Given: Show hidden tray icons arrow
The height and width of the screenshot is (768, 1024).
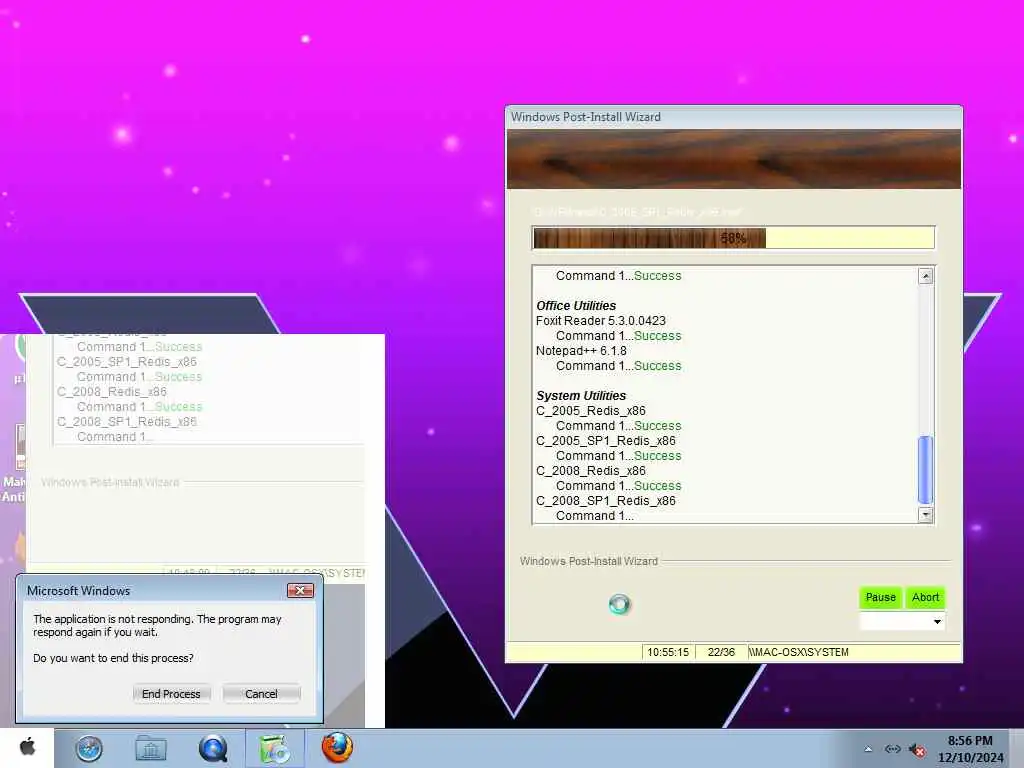Looking at the screenshot, I should point(868,749).
